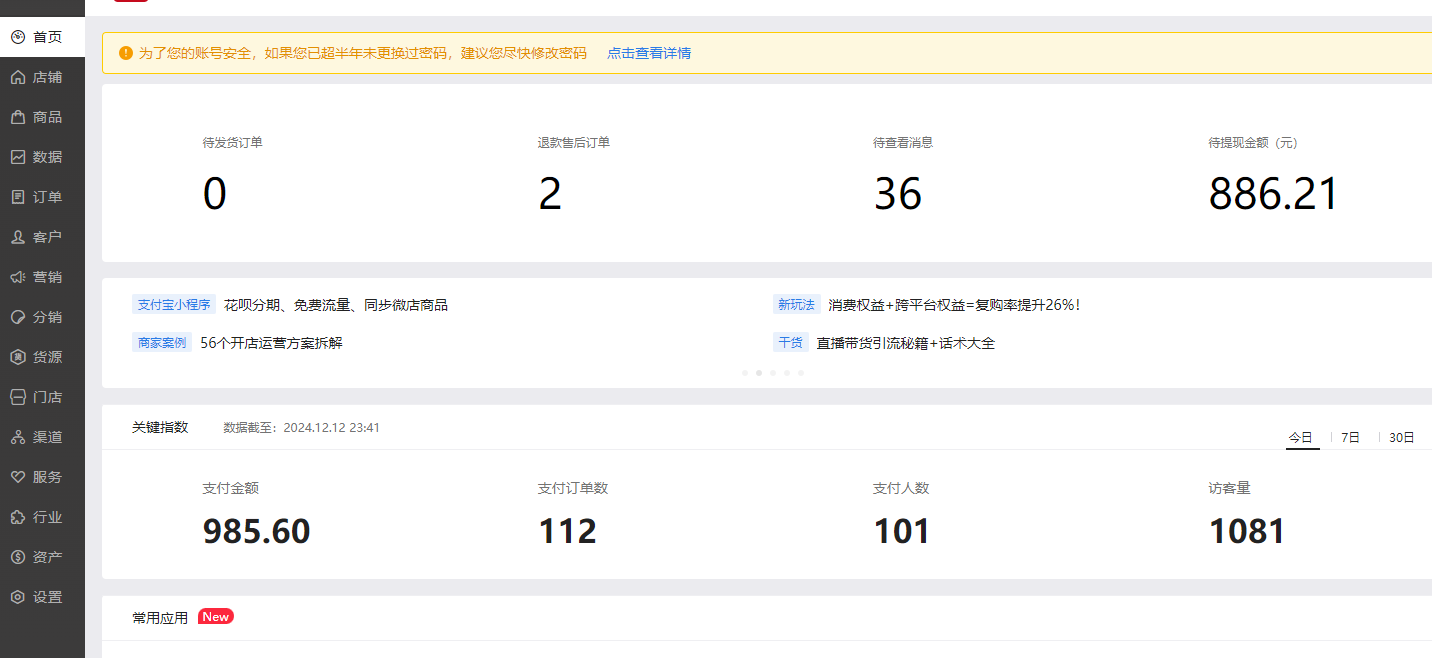
Task: Select the 客户 person icon
Action: (x=17, y=237)
